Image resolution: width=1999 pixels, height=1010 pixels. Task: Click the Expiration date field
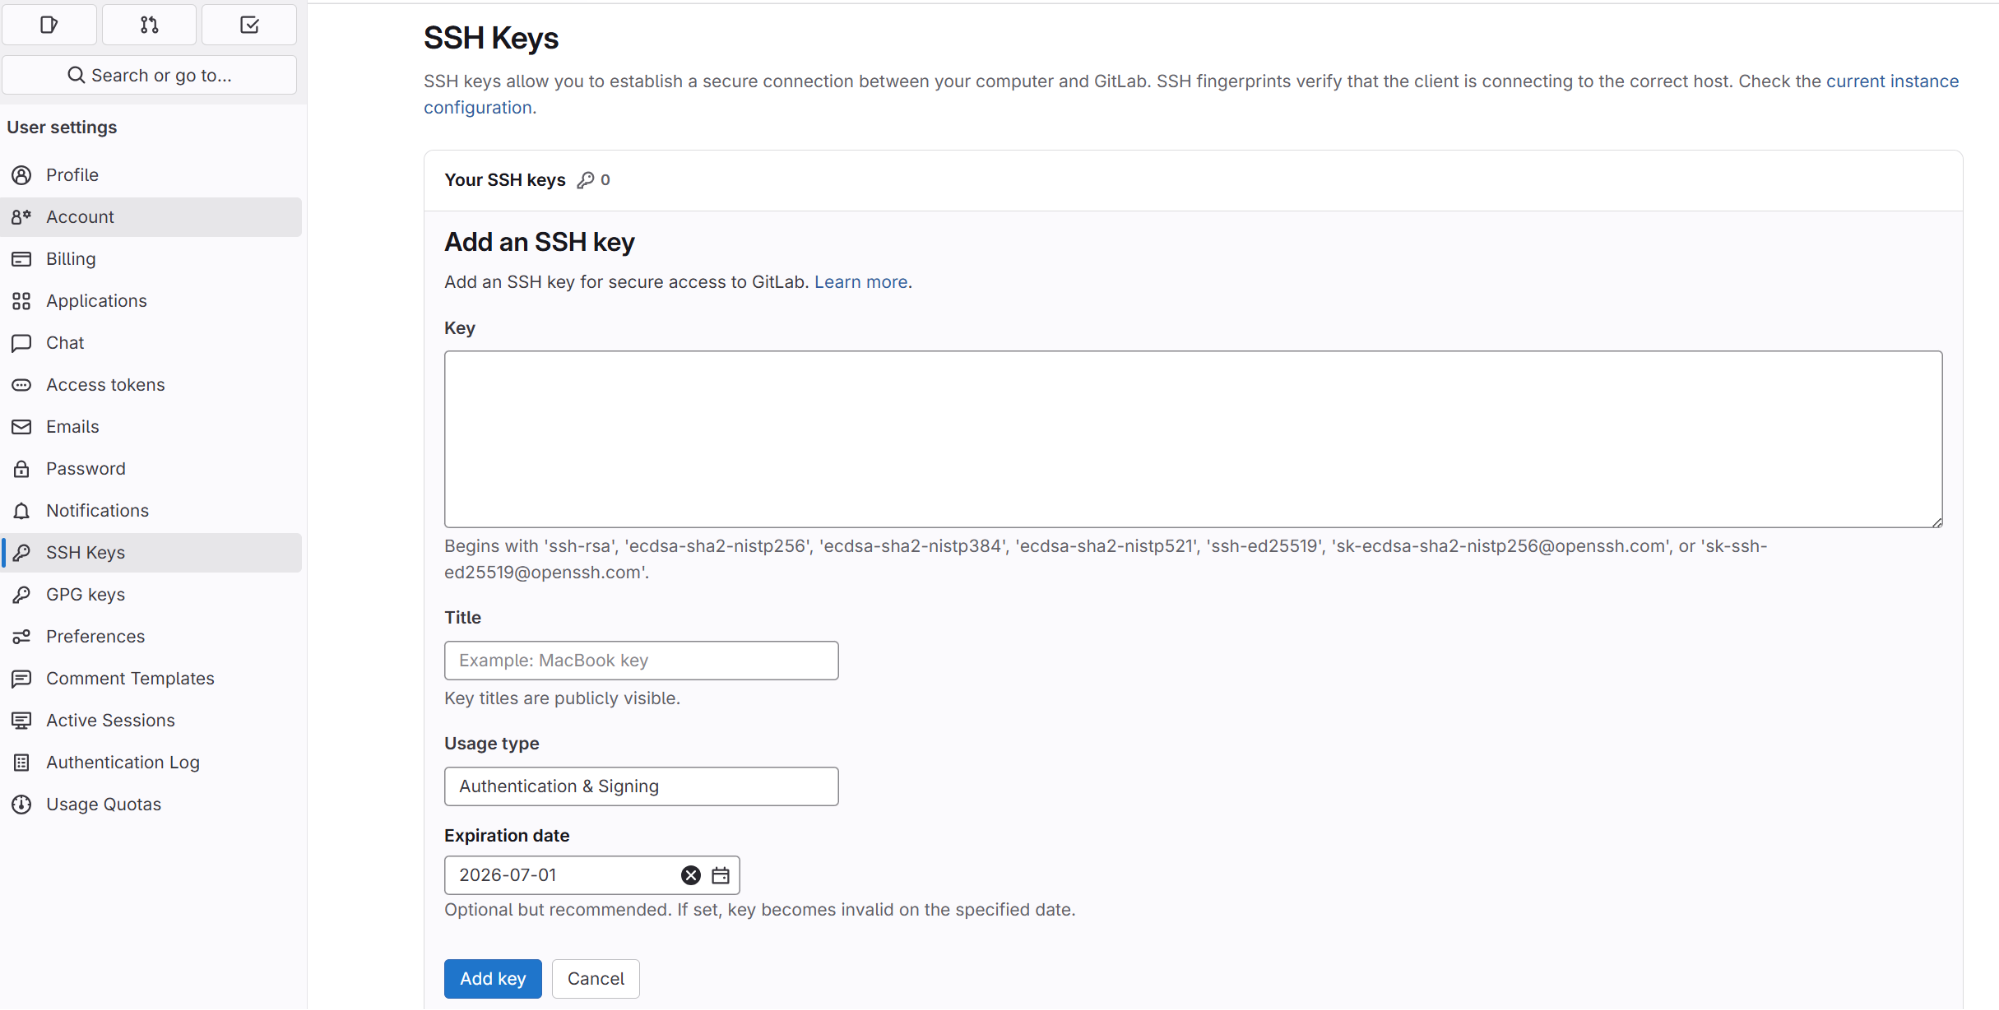[x=592, y=875]
